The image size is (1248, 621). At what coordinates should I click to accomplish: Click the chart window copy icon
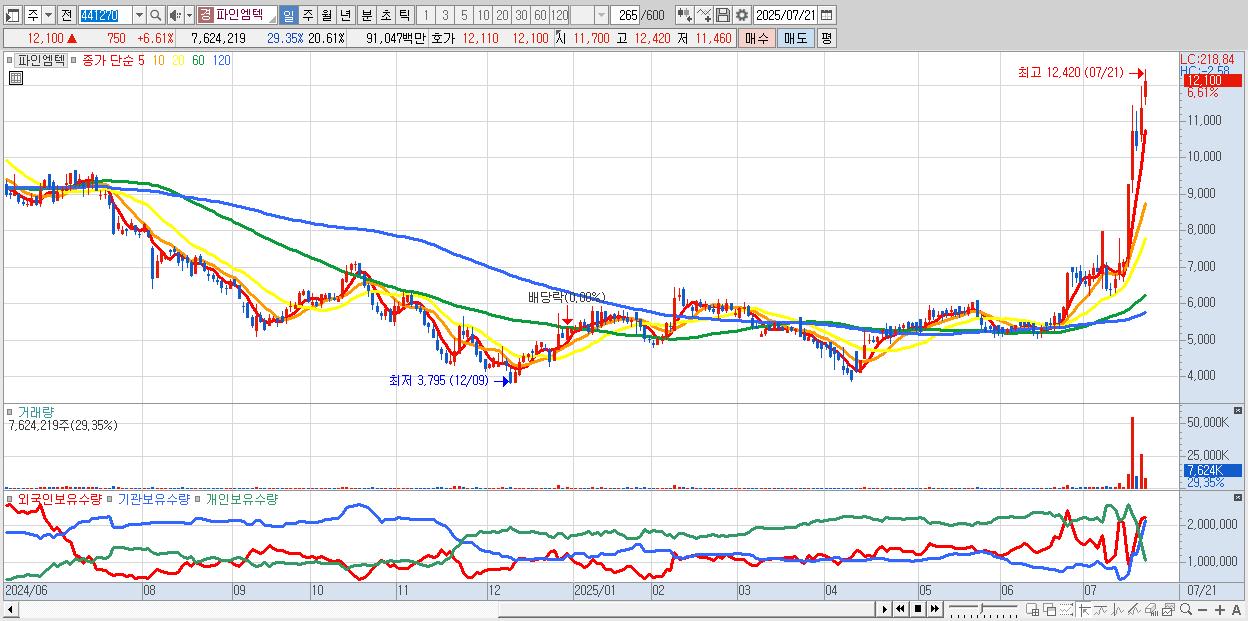point(1168,609)
